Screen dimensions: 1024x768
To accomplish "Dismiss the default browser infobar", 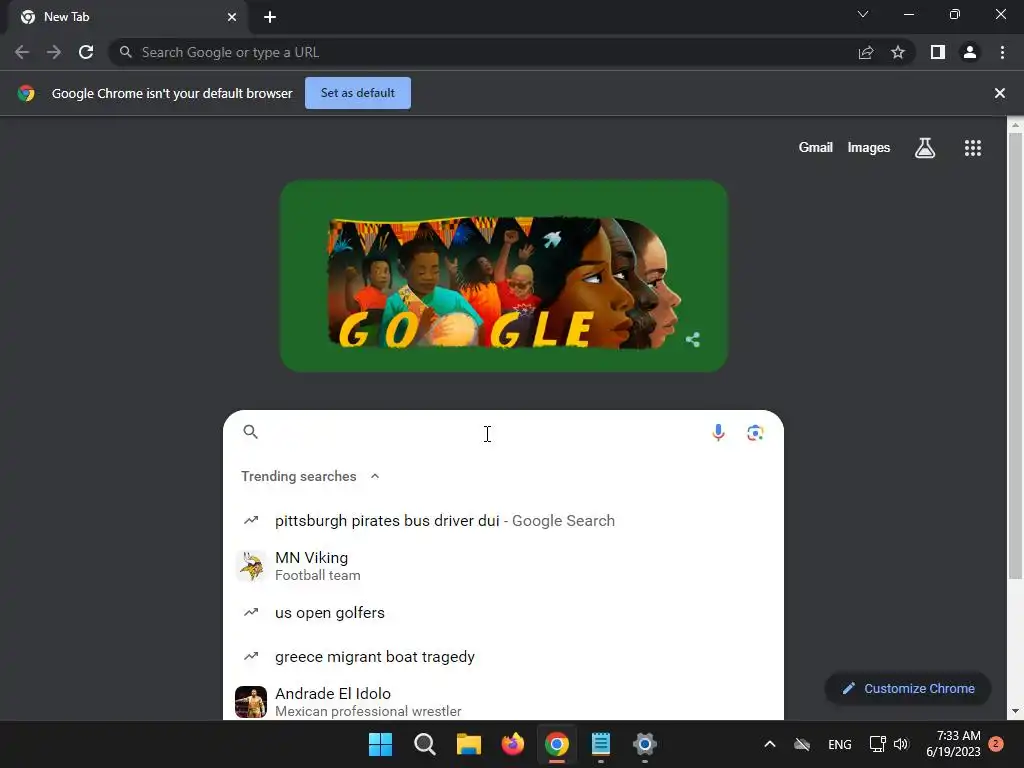I will click(x=999, y=93).
